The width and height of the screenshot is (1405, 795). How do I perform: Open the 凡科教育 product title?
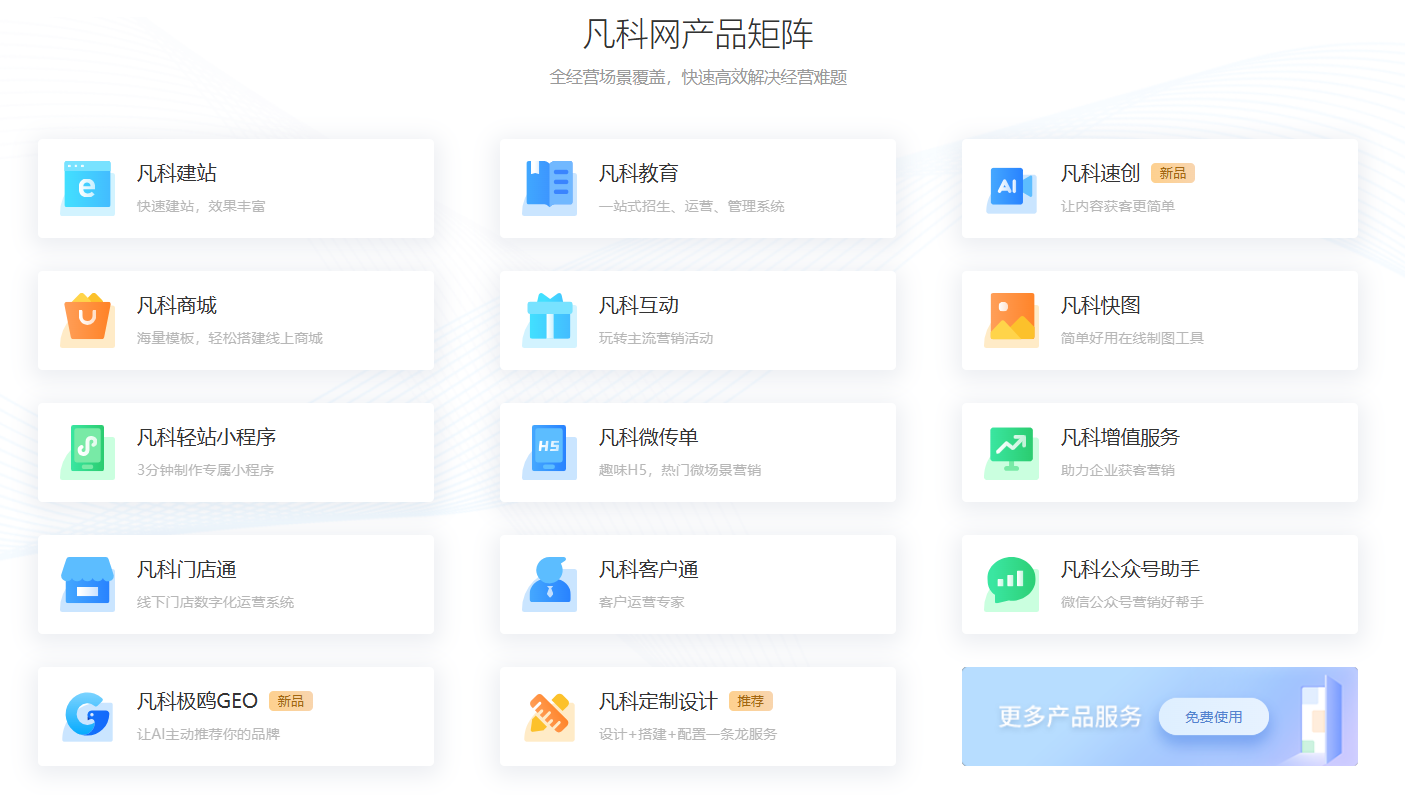point(639,173)
